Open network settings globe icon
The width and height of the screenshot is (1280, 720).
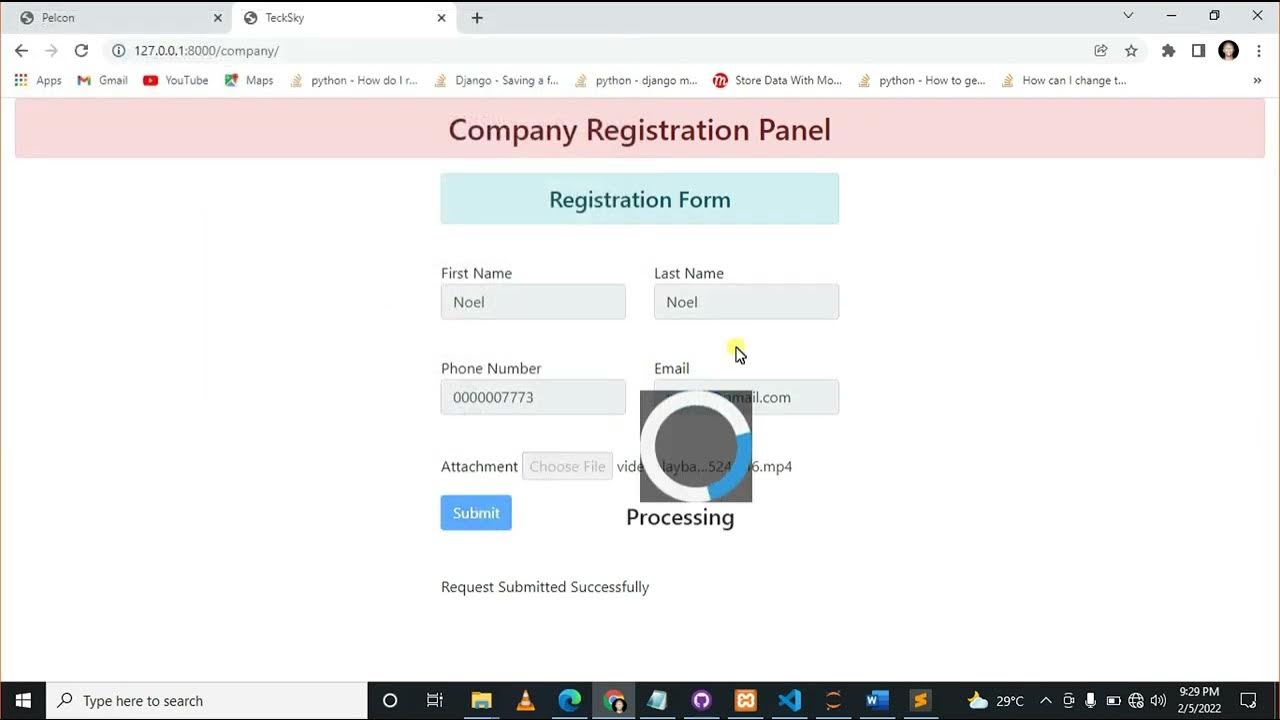tap(1136, 700)
